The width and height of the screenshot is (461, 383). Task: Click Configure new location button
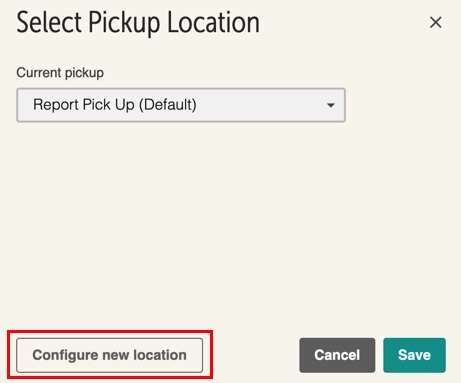point(109,355)
